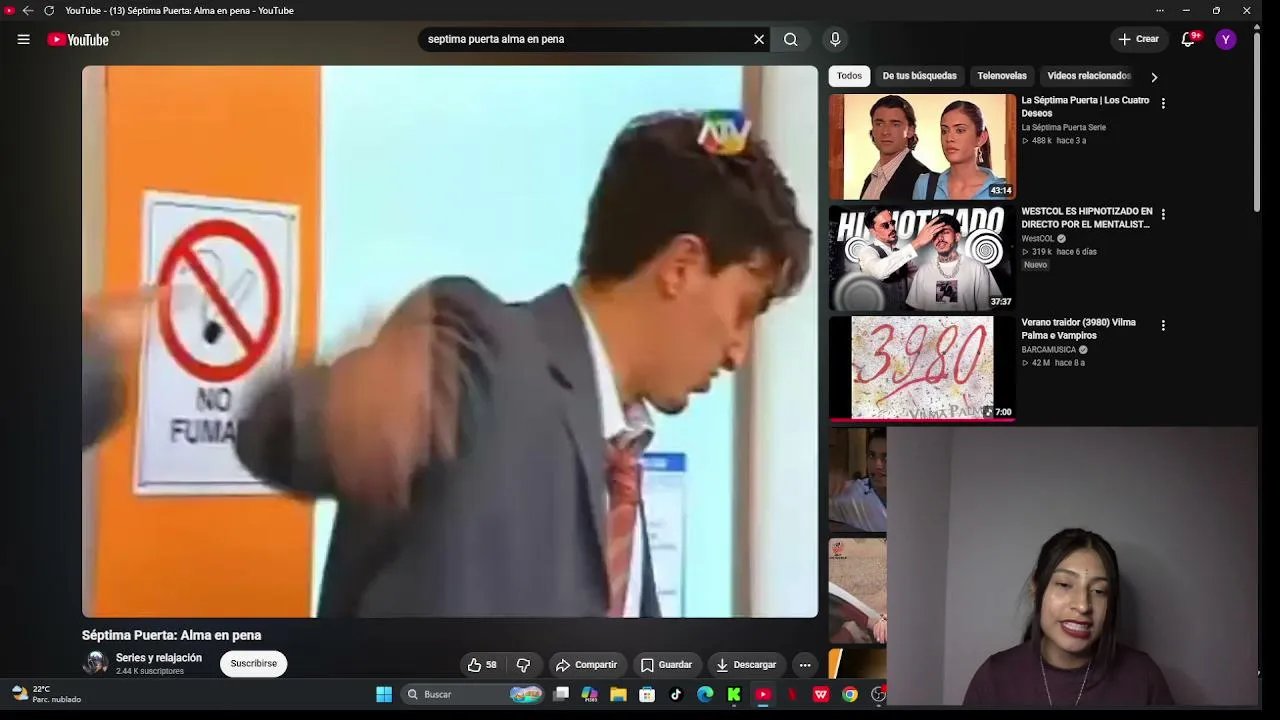Go to YouTube home via logo

pyautogui.click(x=78, y=39)
